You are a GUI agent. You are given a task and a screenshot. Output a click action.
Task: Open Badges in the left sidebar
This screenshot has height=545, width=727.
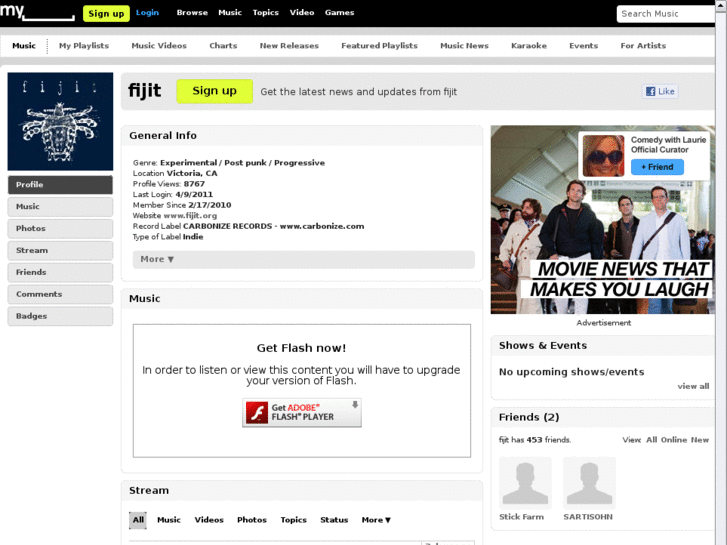pos(60,316)
